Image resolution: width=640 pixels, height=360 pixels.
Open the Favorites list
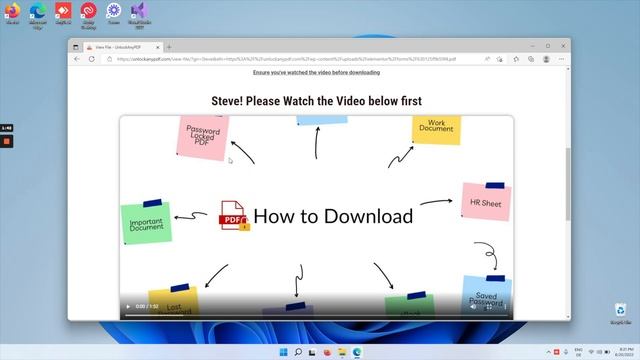tap(516, 59)
